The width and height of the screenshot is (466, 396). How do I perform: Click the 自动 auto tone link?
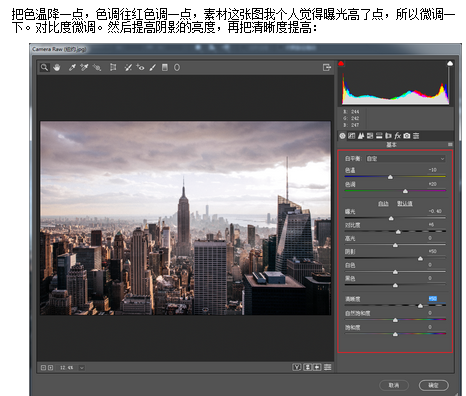coord(383,203)
